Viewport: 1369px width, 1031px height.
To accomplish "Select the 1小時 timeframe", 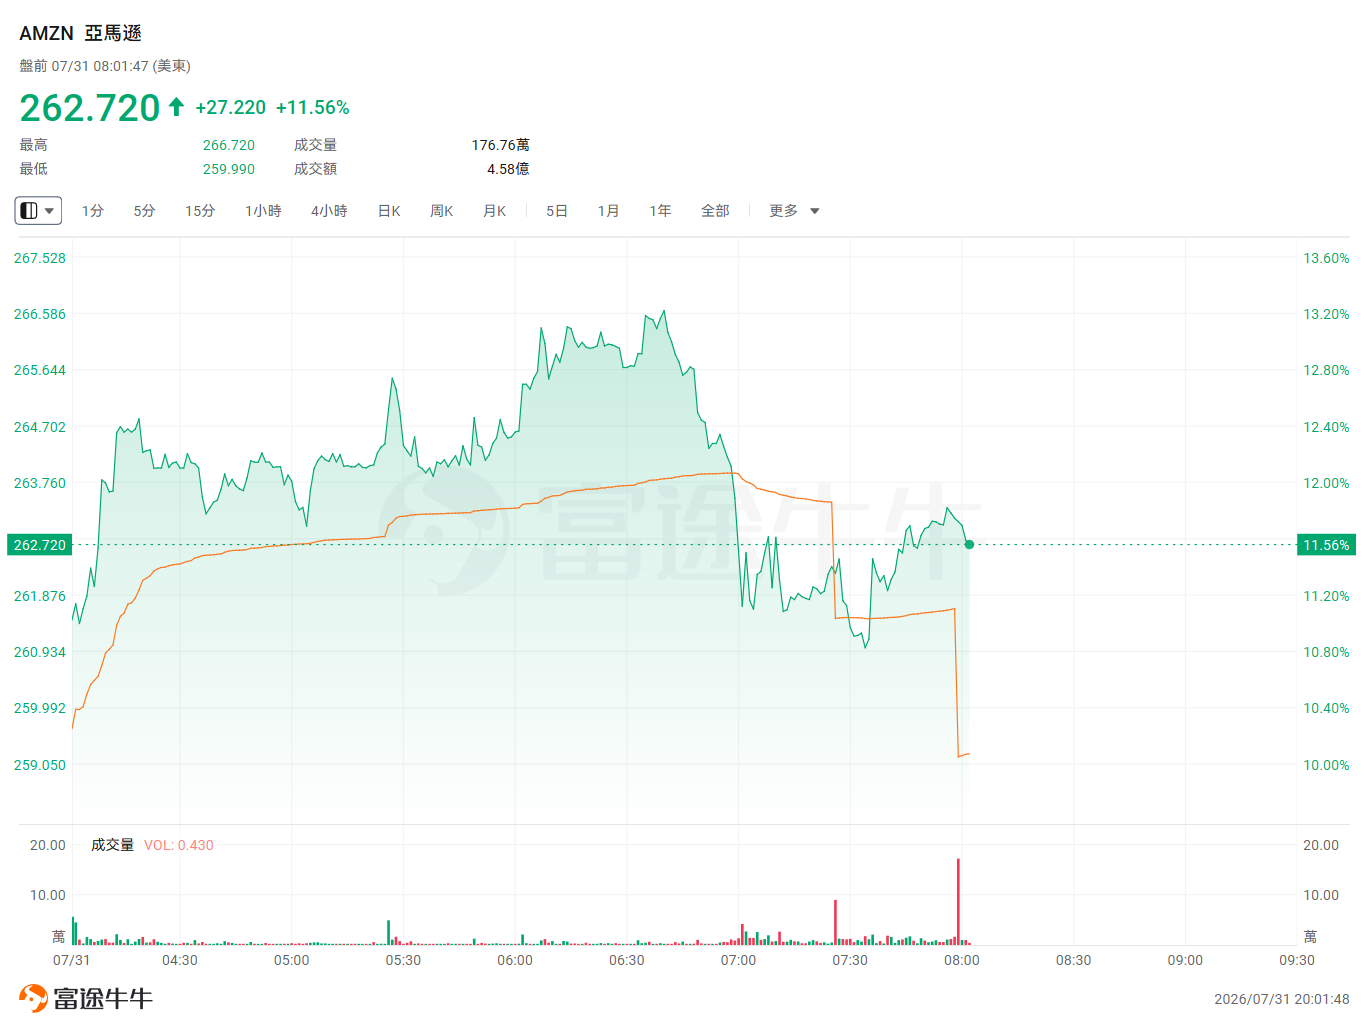I will (263, 211).
